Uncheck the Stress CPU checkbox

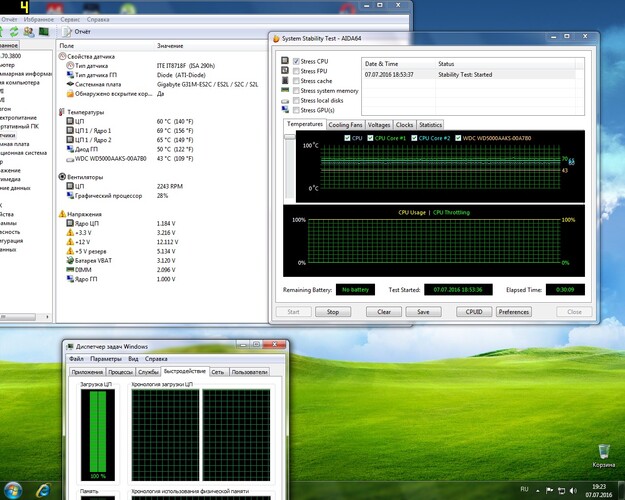tap(296, 61)
